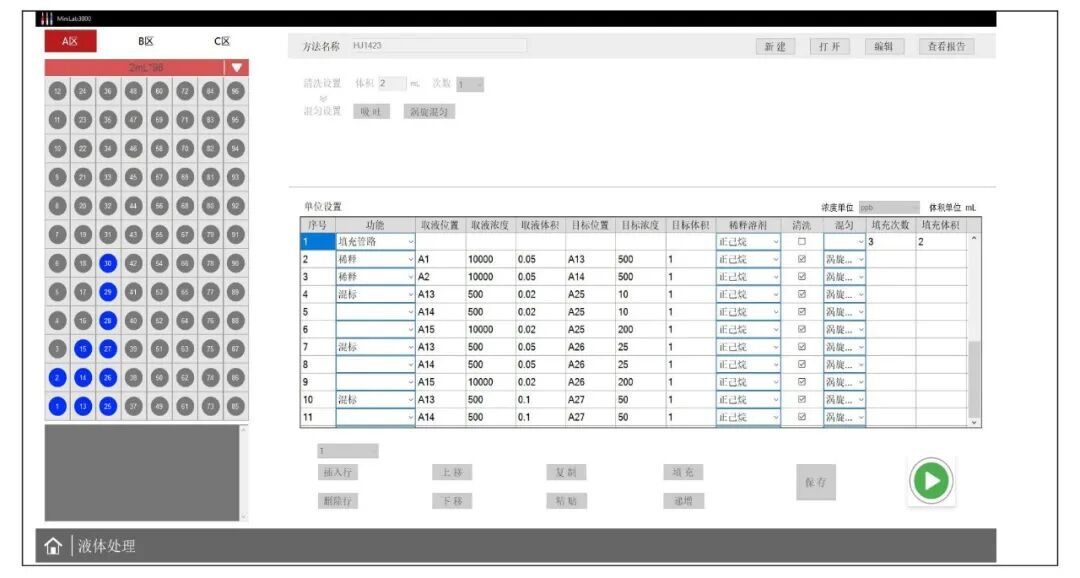The image size is (1080, 578).
Task: Select blue vial position 30
Action: coord(108,263)
